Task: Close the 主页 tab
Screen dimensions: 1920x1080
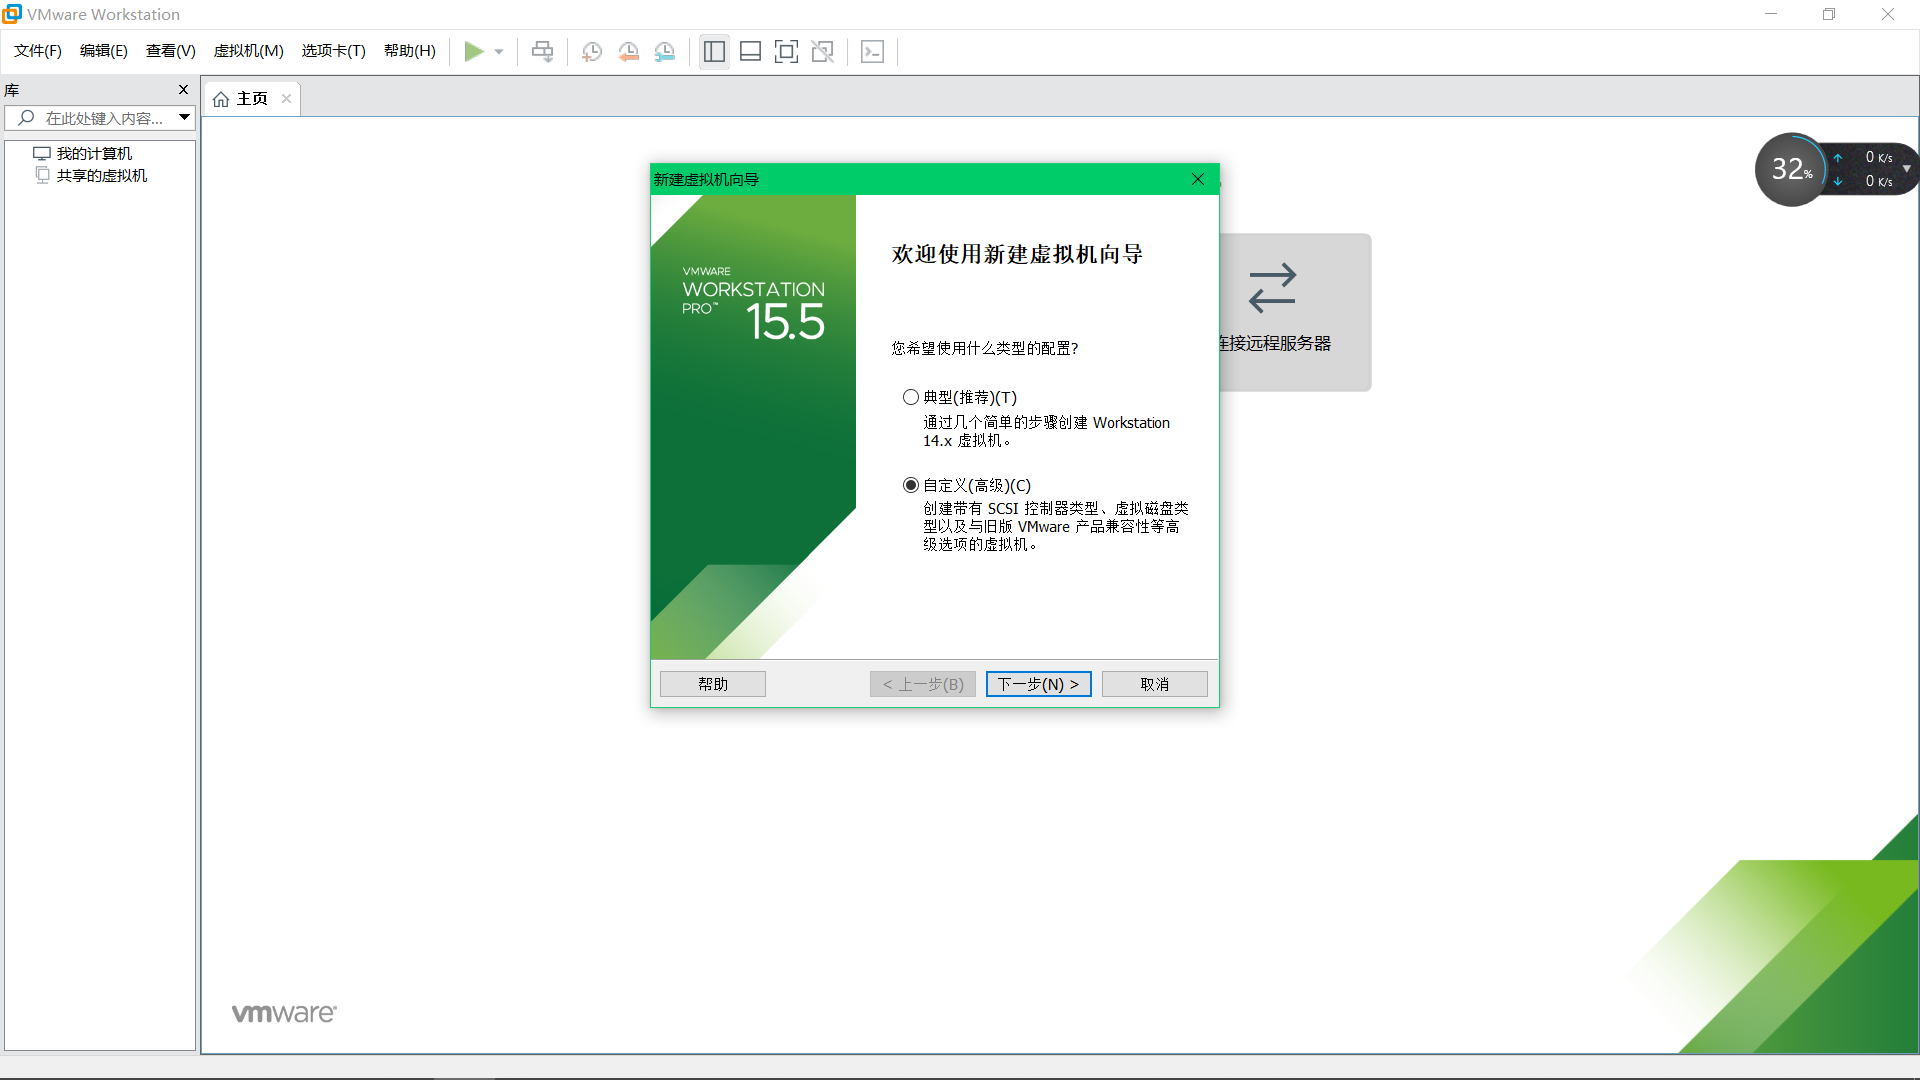Action: pyautogui.click(x=287, y=98)
